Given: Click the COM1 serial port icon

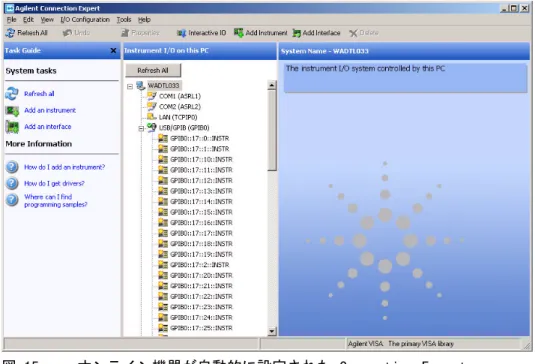Looking at the screenshot, I should 151,96.
